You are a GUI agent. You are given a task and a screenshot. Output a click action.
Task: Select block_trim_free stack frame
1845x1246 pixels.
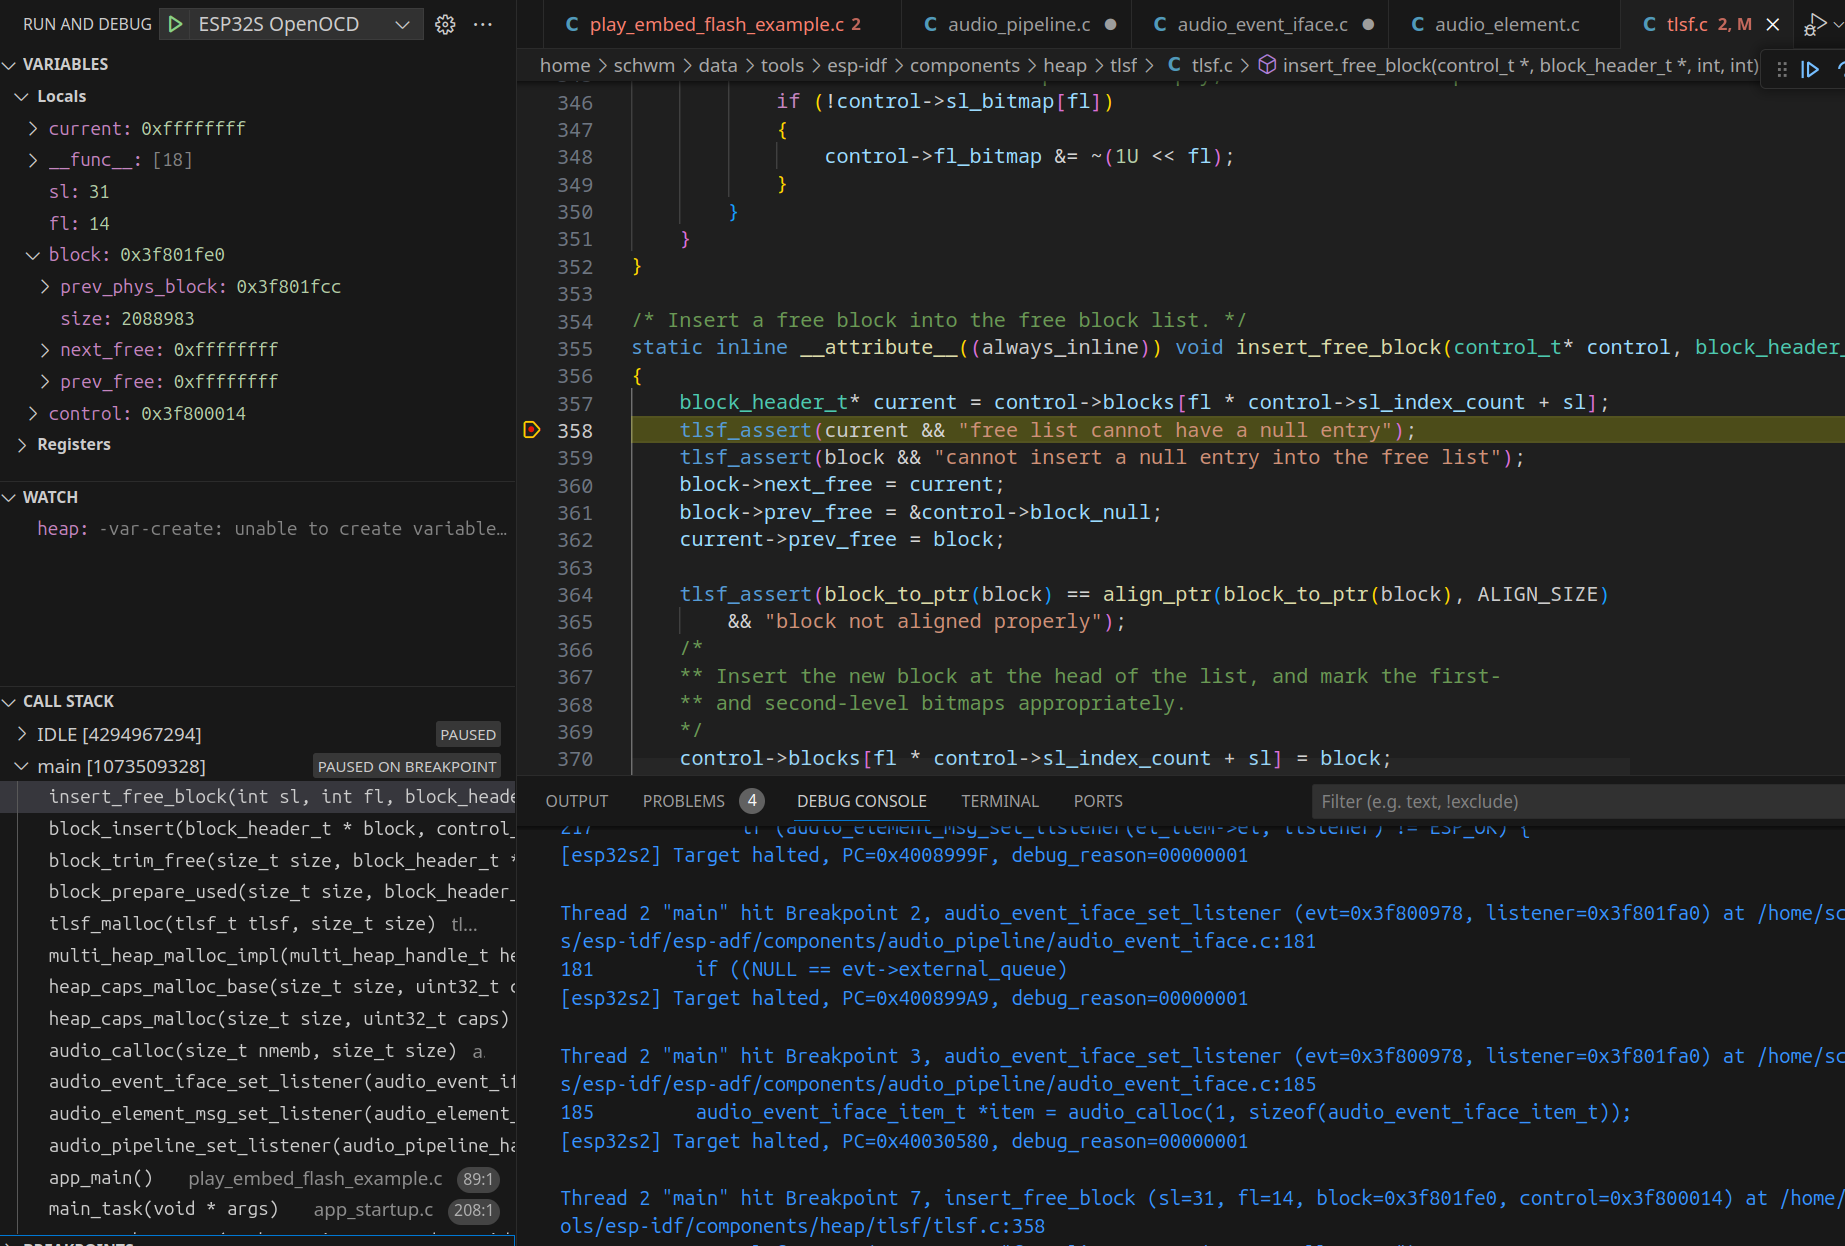(258, 861)
